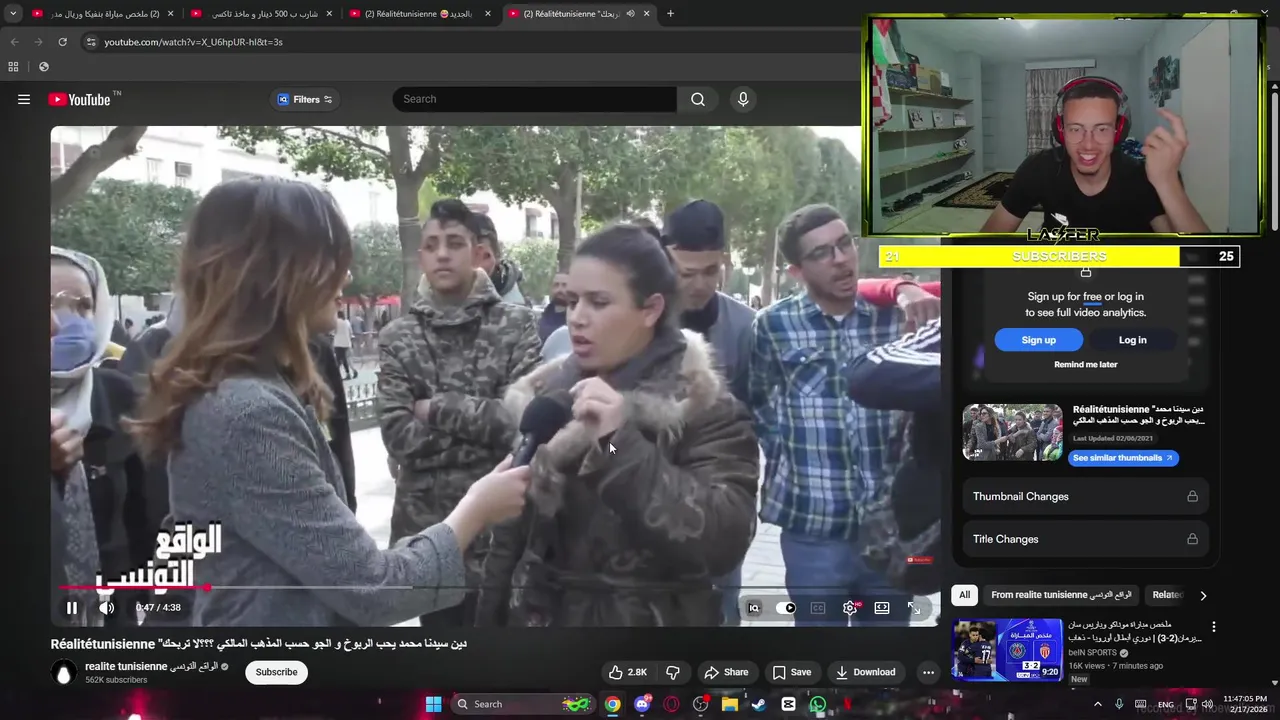Show hidden system tray icons chevron
The height and width of the screenshot is (720, 1280).
tap(1097, 704)
